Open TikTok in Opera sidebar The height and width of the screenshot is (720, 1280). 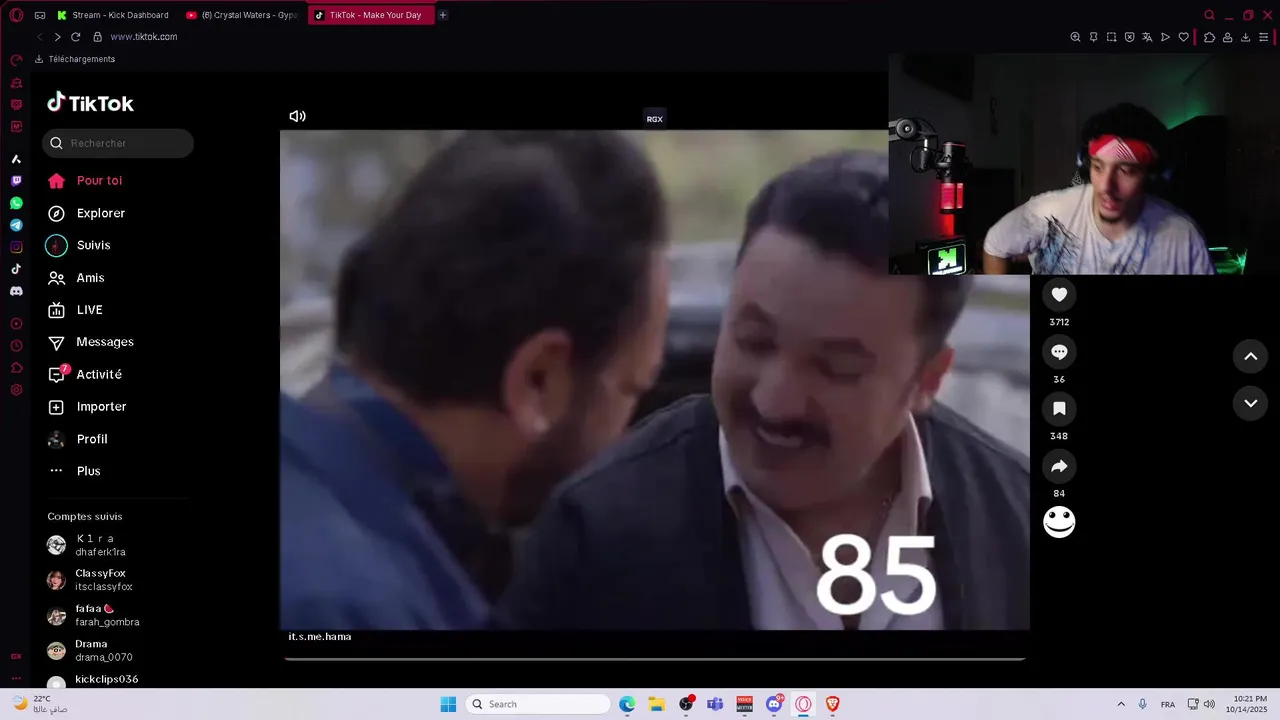coord(16,269)
